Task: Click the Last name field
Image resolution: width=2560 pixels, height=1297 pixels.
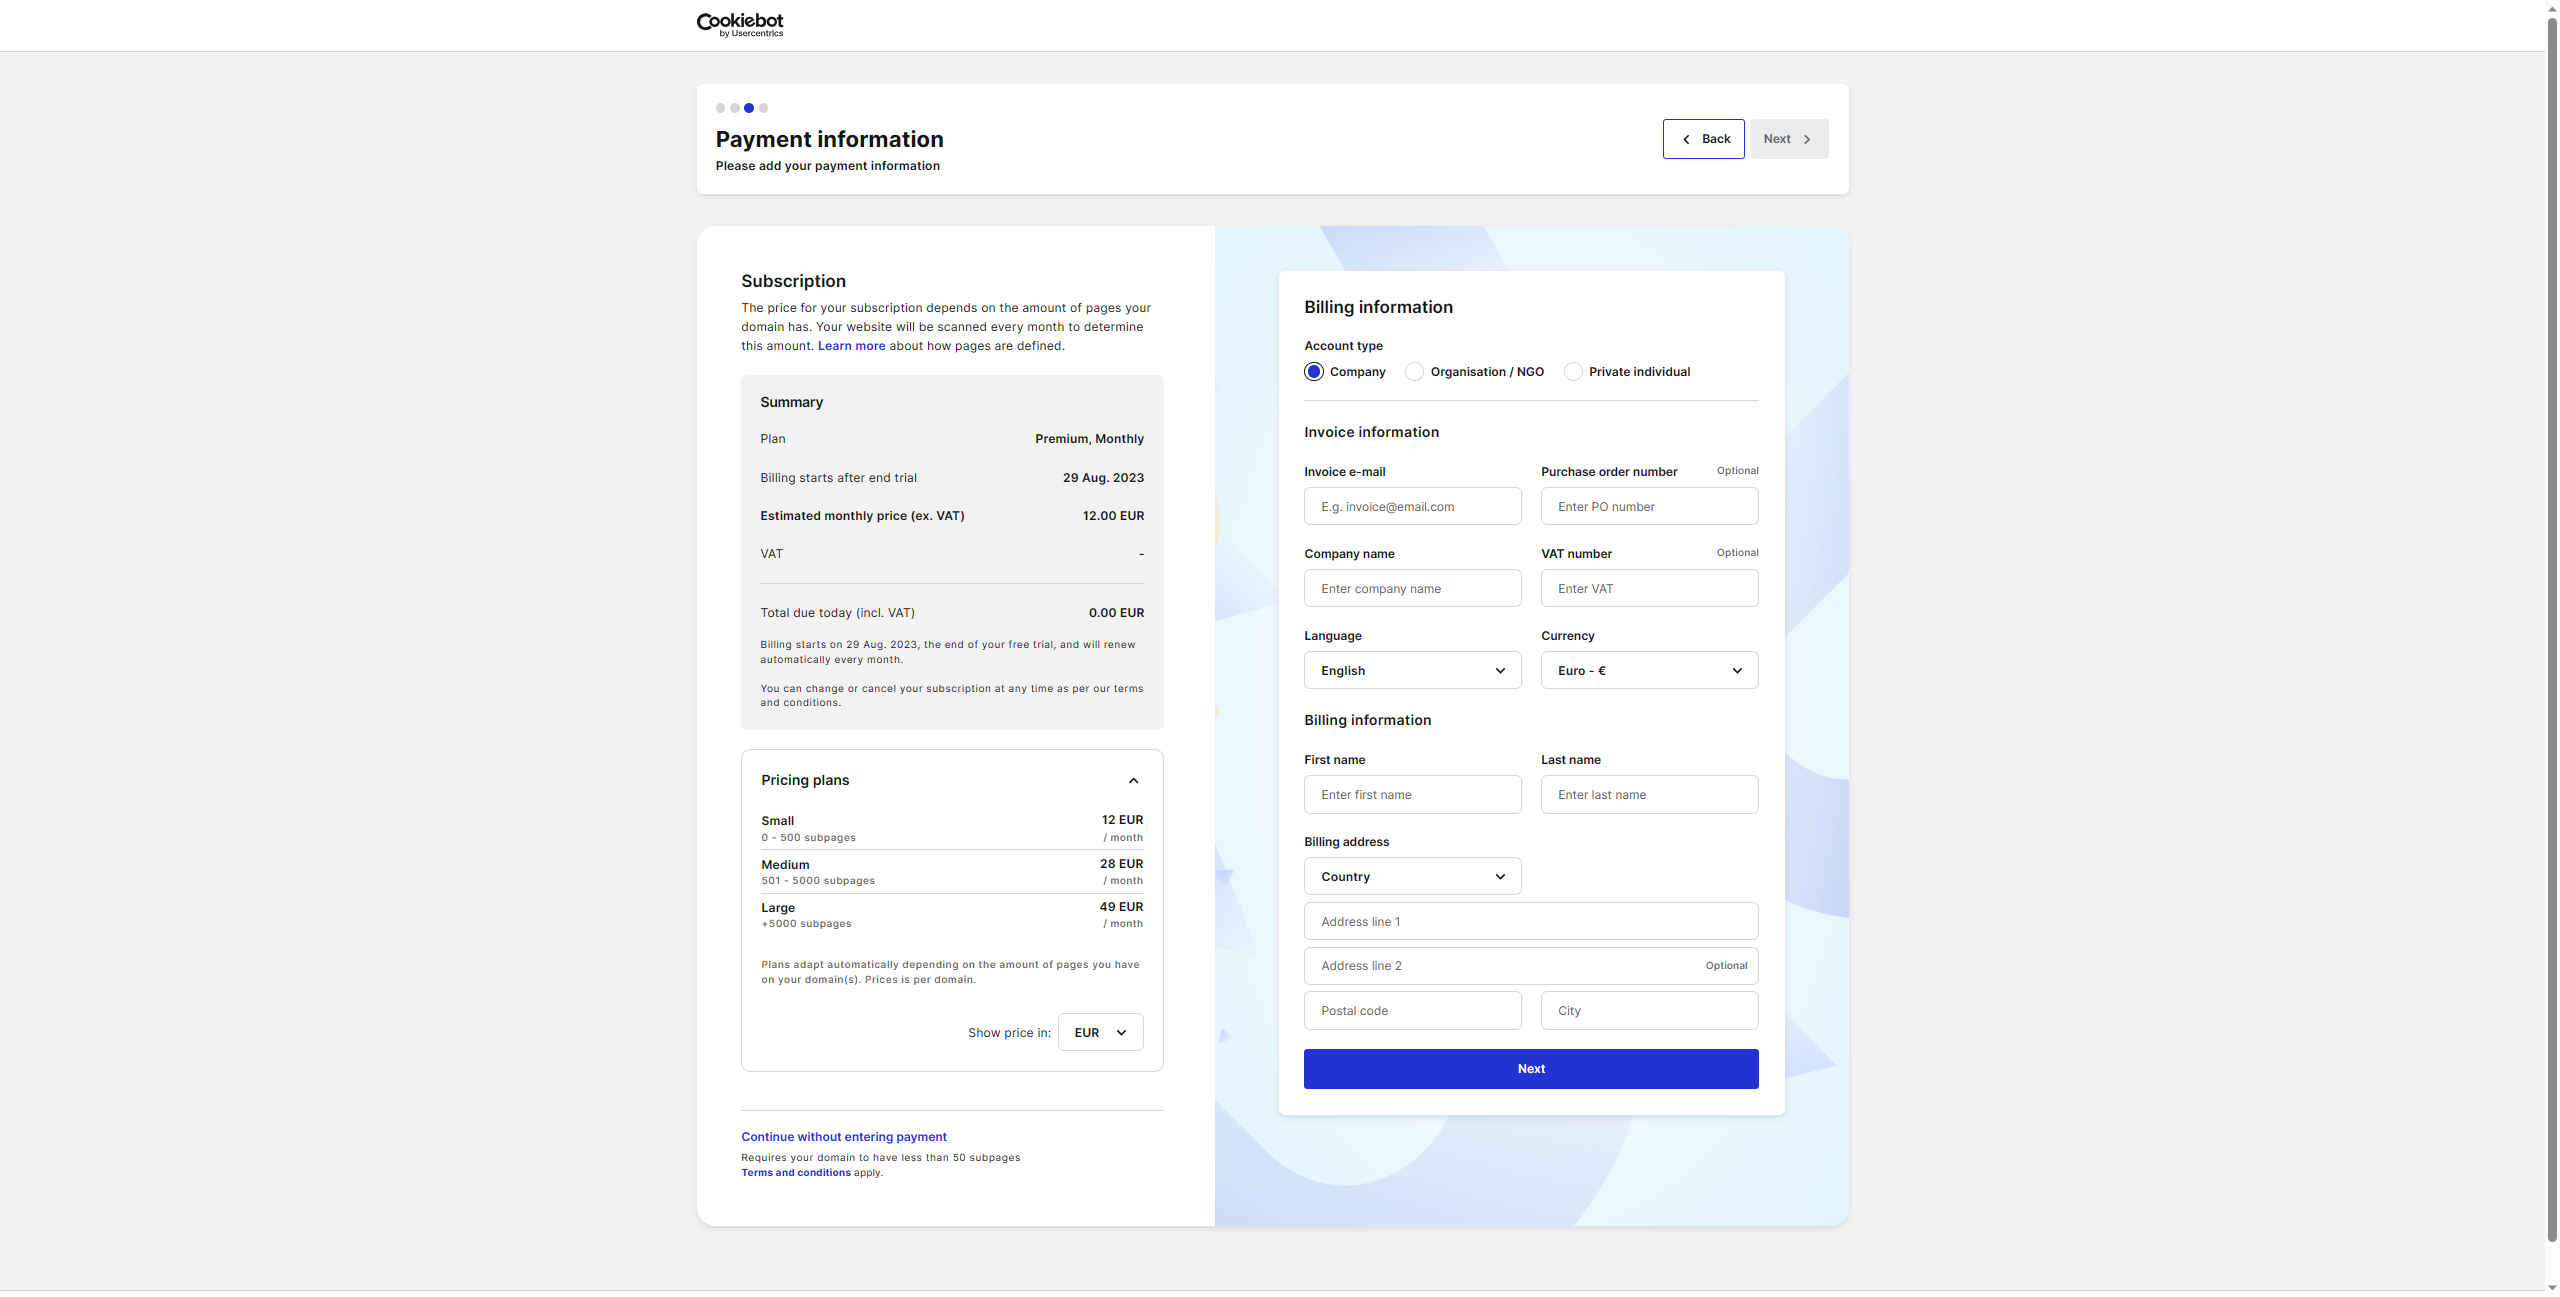Action: click(1649, 794)
